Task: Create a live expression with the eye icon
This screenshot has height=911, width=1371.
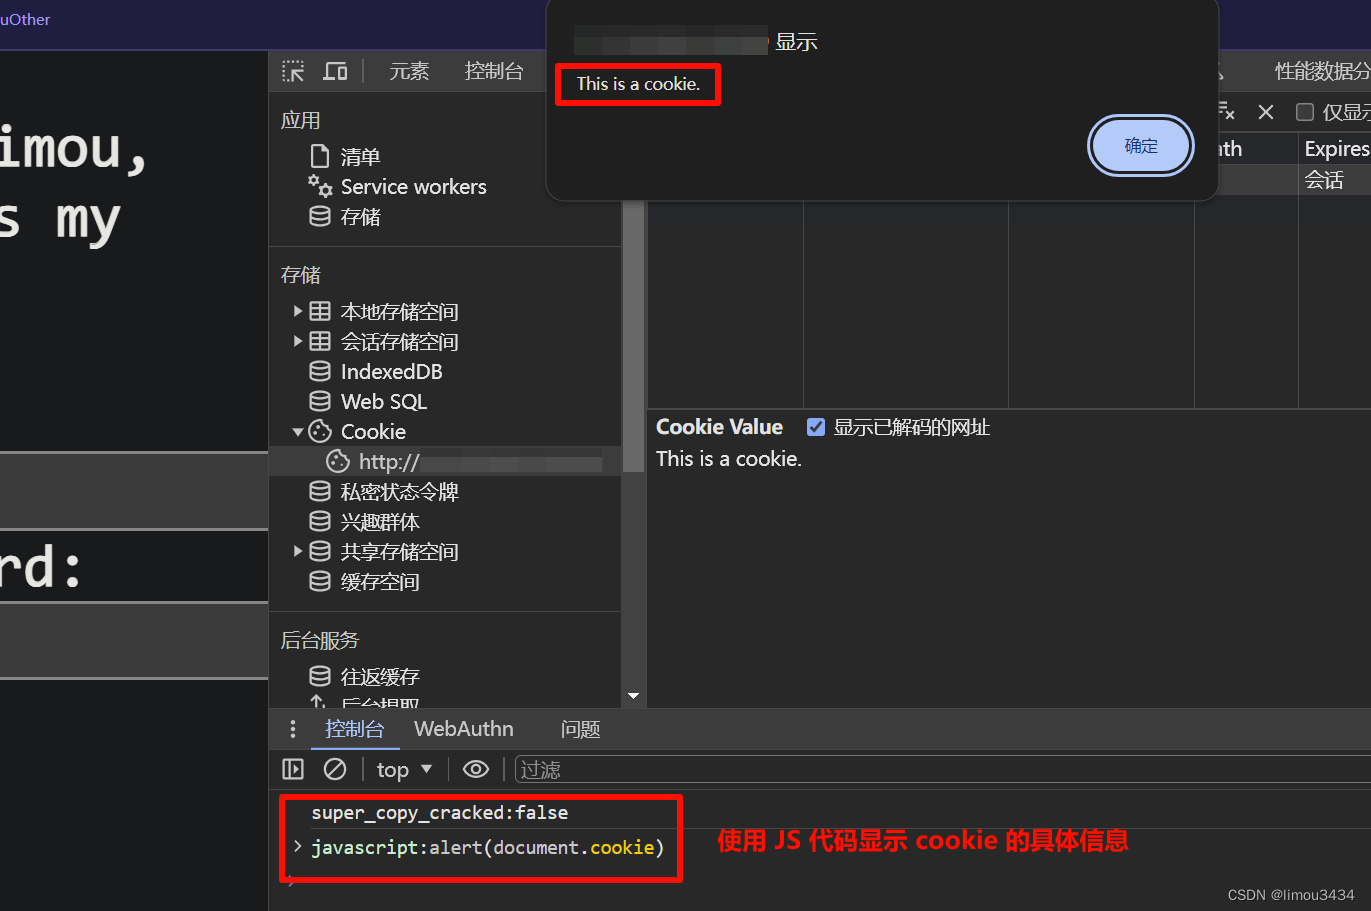Action: (x=476, y=769)
